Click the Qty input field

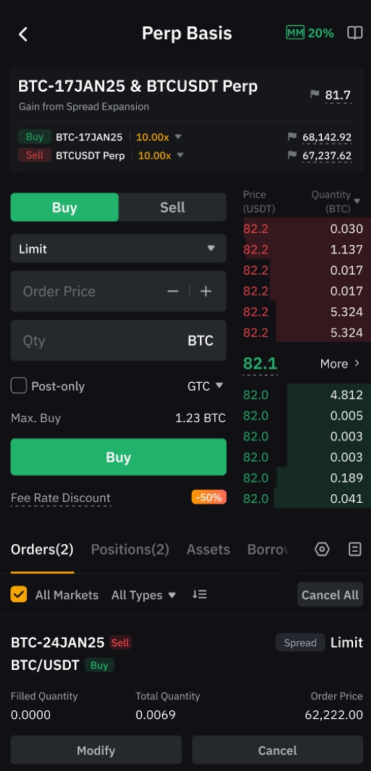[x=118, y=340]
